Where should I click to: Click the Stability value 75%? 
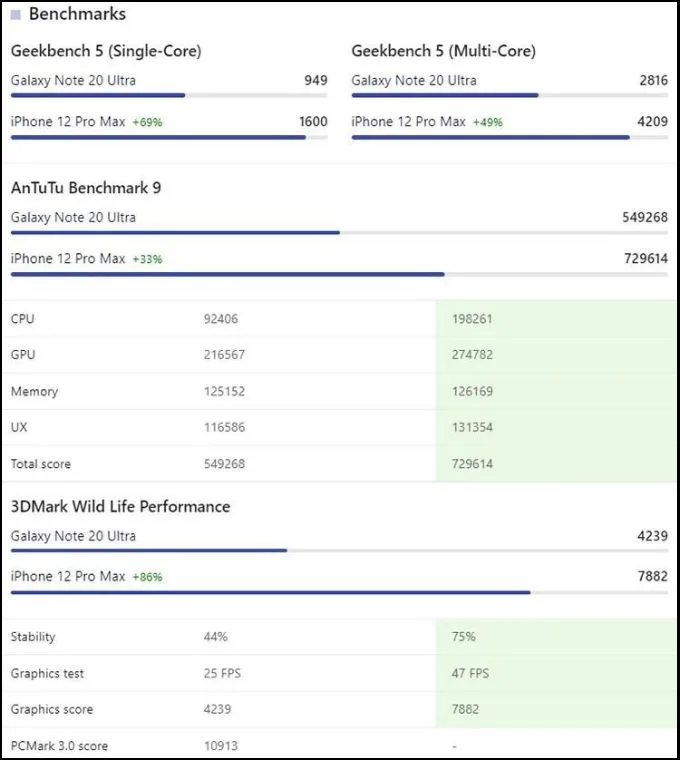[463, 636]
